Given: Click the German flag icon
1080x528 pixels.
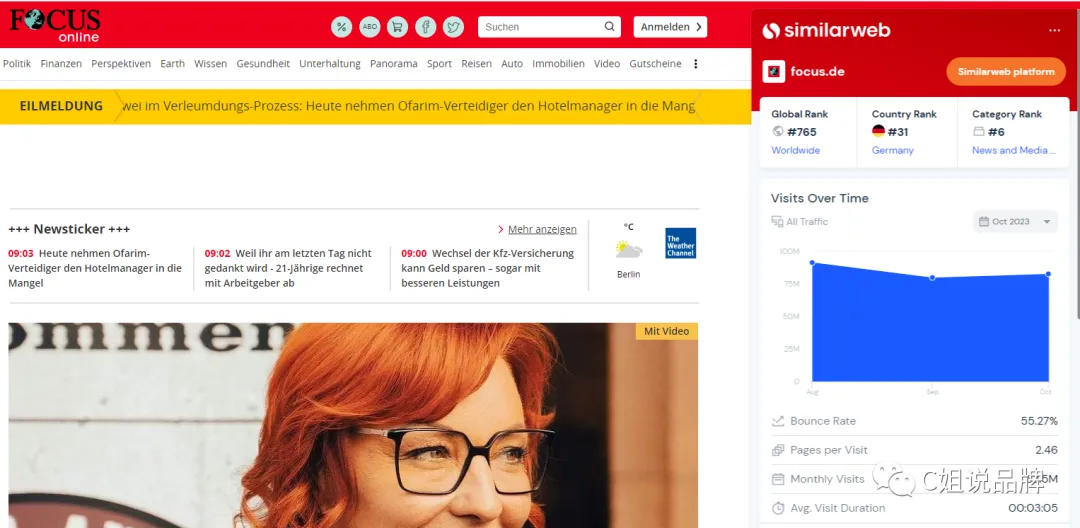Looking at the screenshot, I should 878,131.
